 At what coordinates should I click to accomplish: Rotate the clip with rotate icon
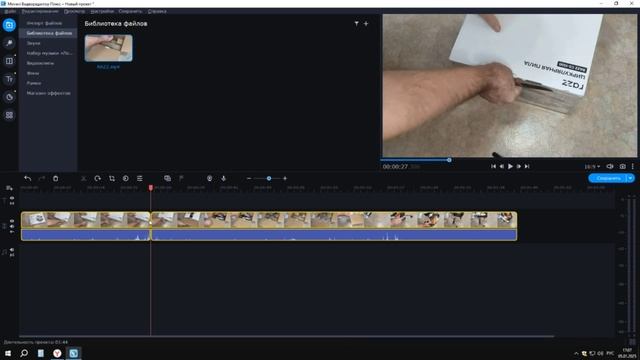(98, 178)
